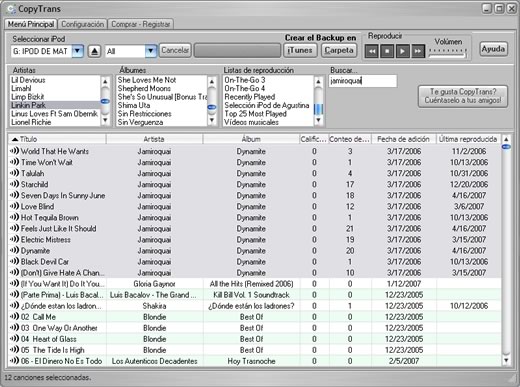Select song 06 - El Dinero No Es Todo
Screen dimensions: 520x387
tap(254, 361)
